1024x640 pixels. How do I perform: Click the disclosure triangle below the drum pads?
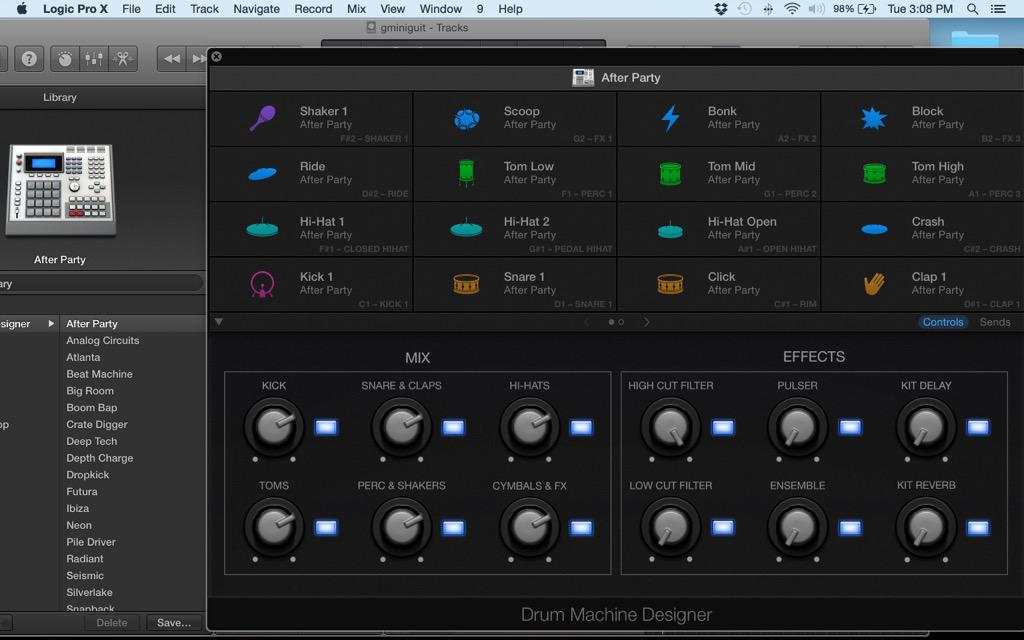pyautogui.click(x=218, y=322)
